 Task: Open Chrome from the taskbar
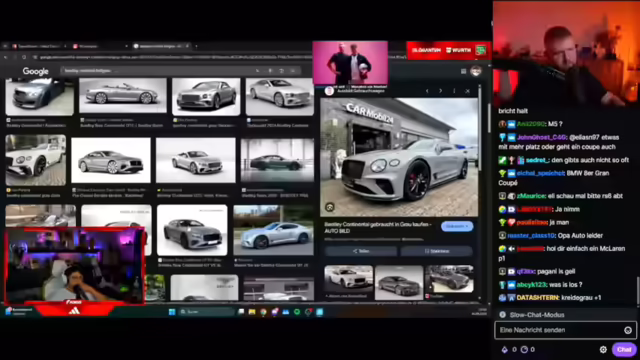263,312
